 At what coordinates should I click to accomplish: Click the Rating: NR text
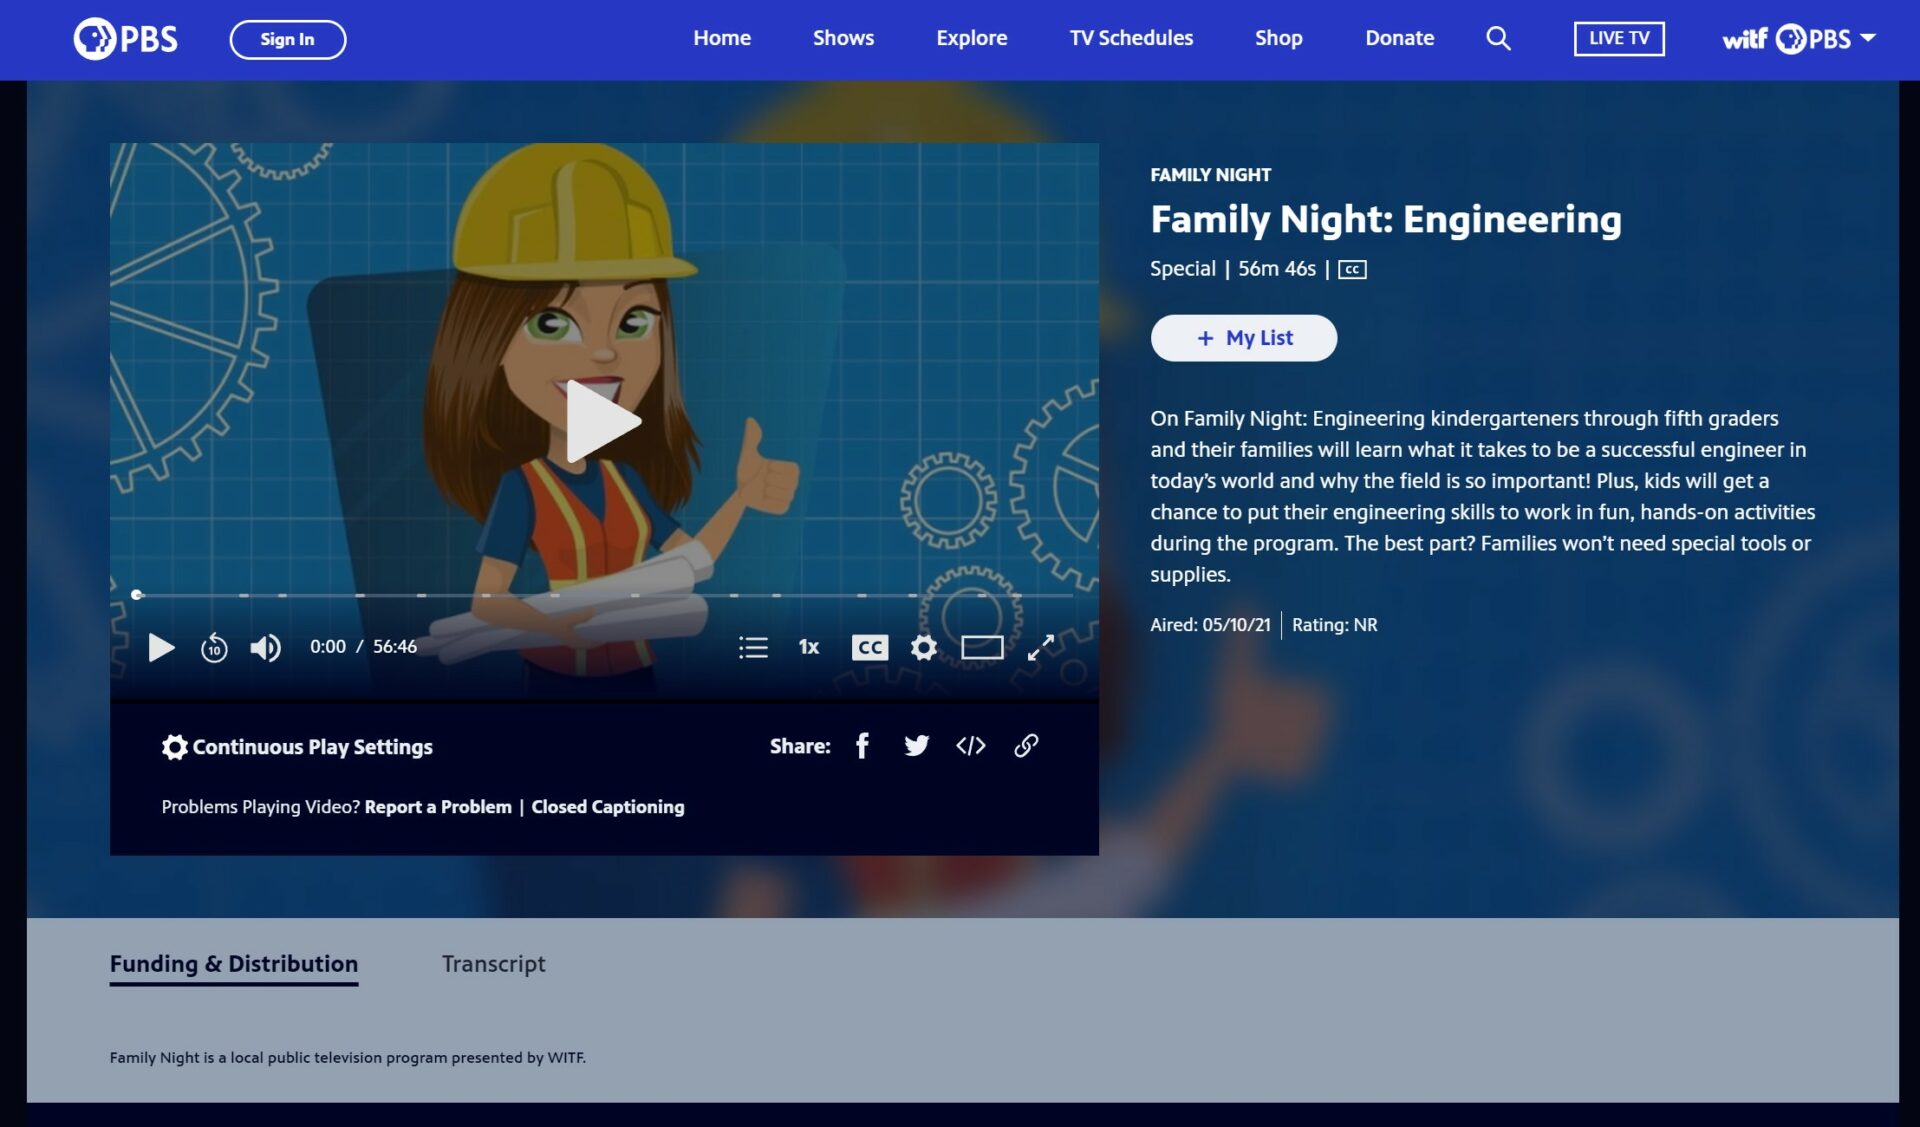point(1335,625)
